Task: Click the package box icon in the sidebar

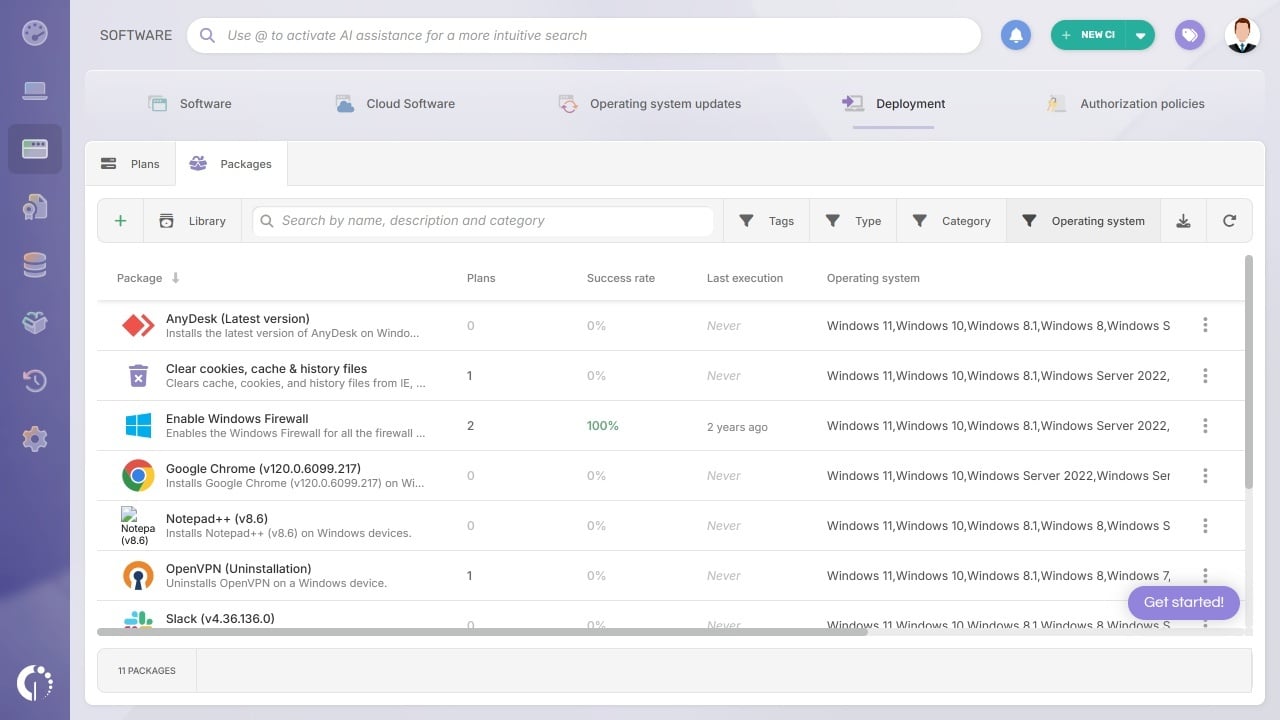Action: 35,323
